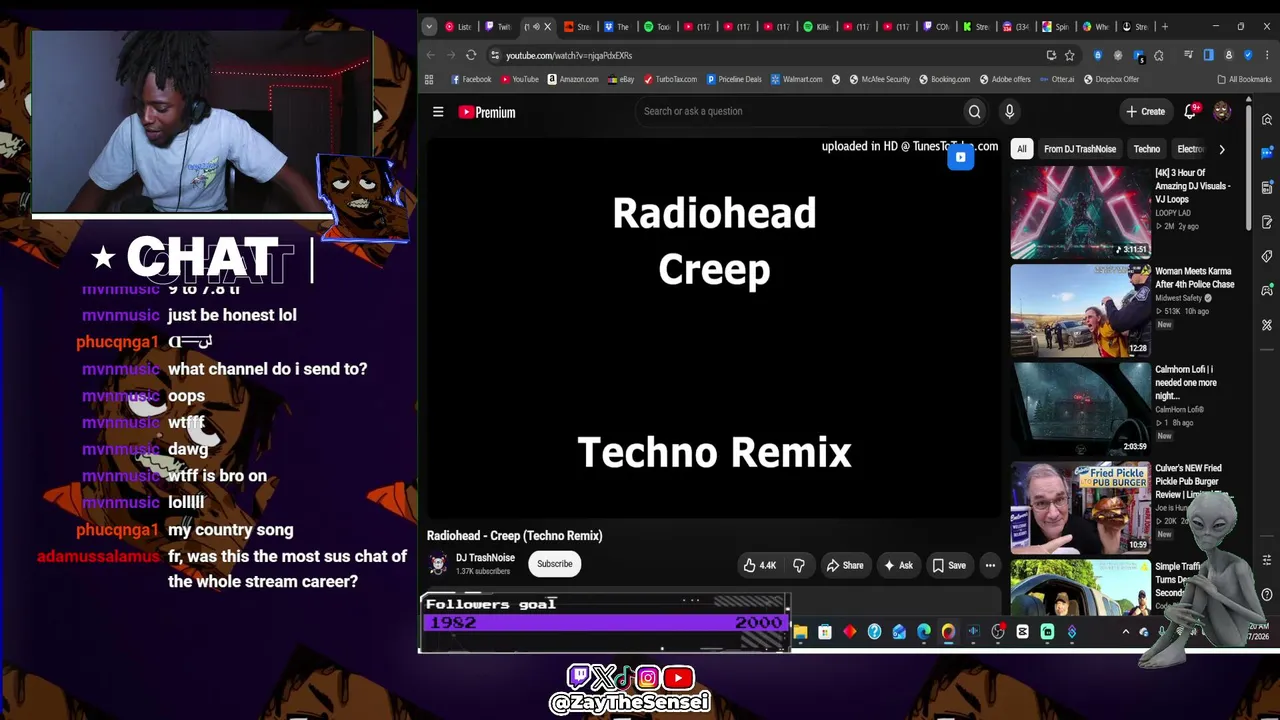Open the sidebar price tag icon
Viewport: 1280px width, 720px height.
1267,256
